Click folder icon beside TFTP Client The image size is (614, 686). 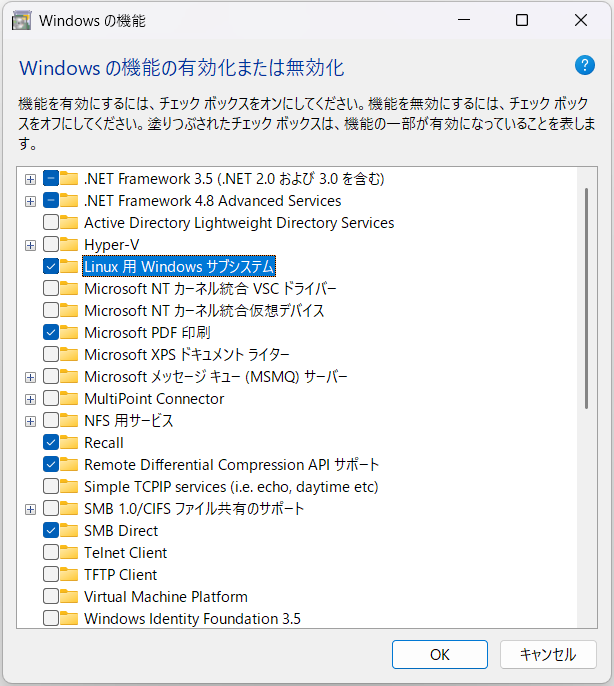(69, 574)
